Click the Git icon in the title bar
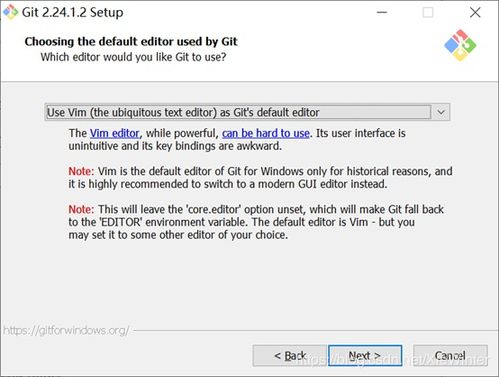499x377 pixels. click(10, 12)
